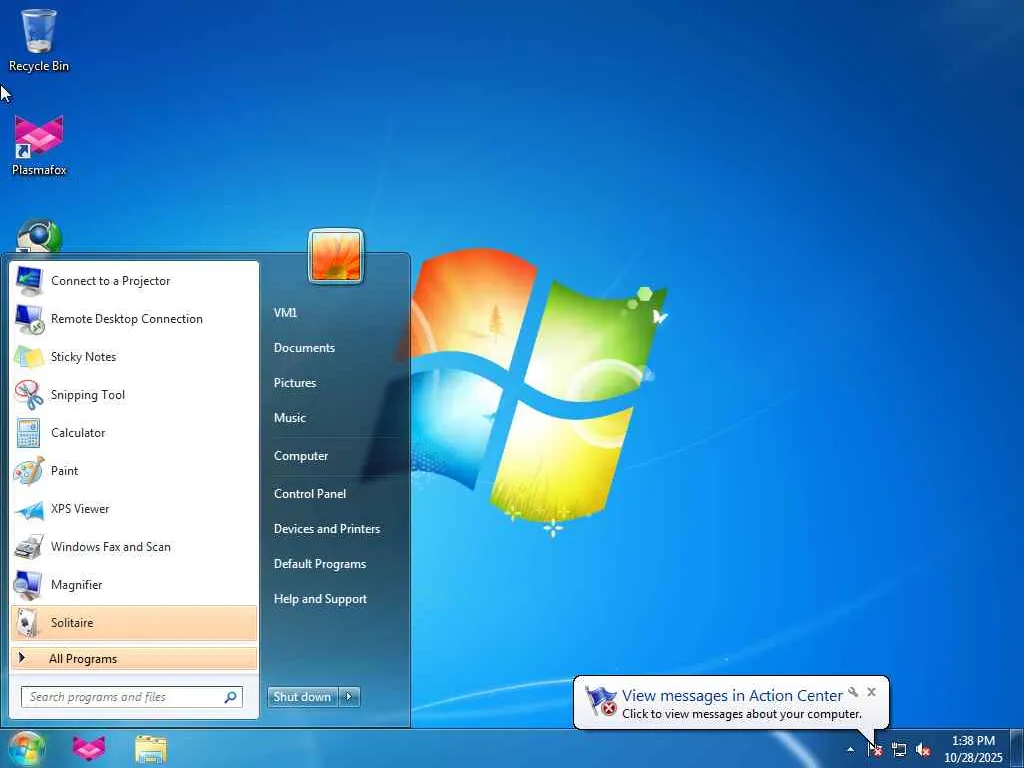Click the user account flower picture

pos(336,256)
